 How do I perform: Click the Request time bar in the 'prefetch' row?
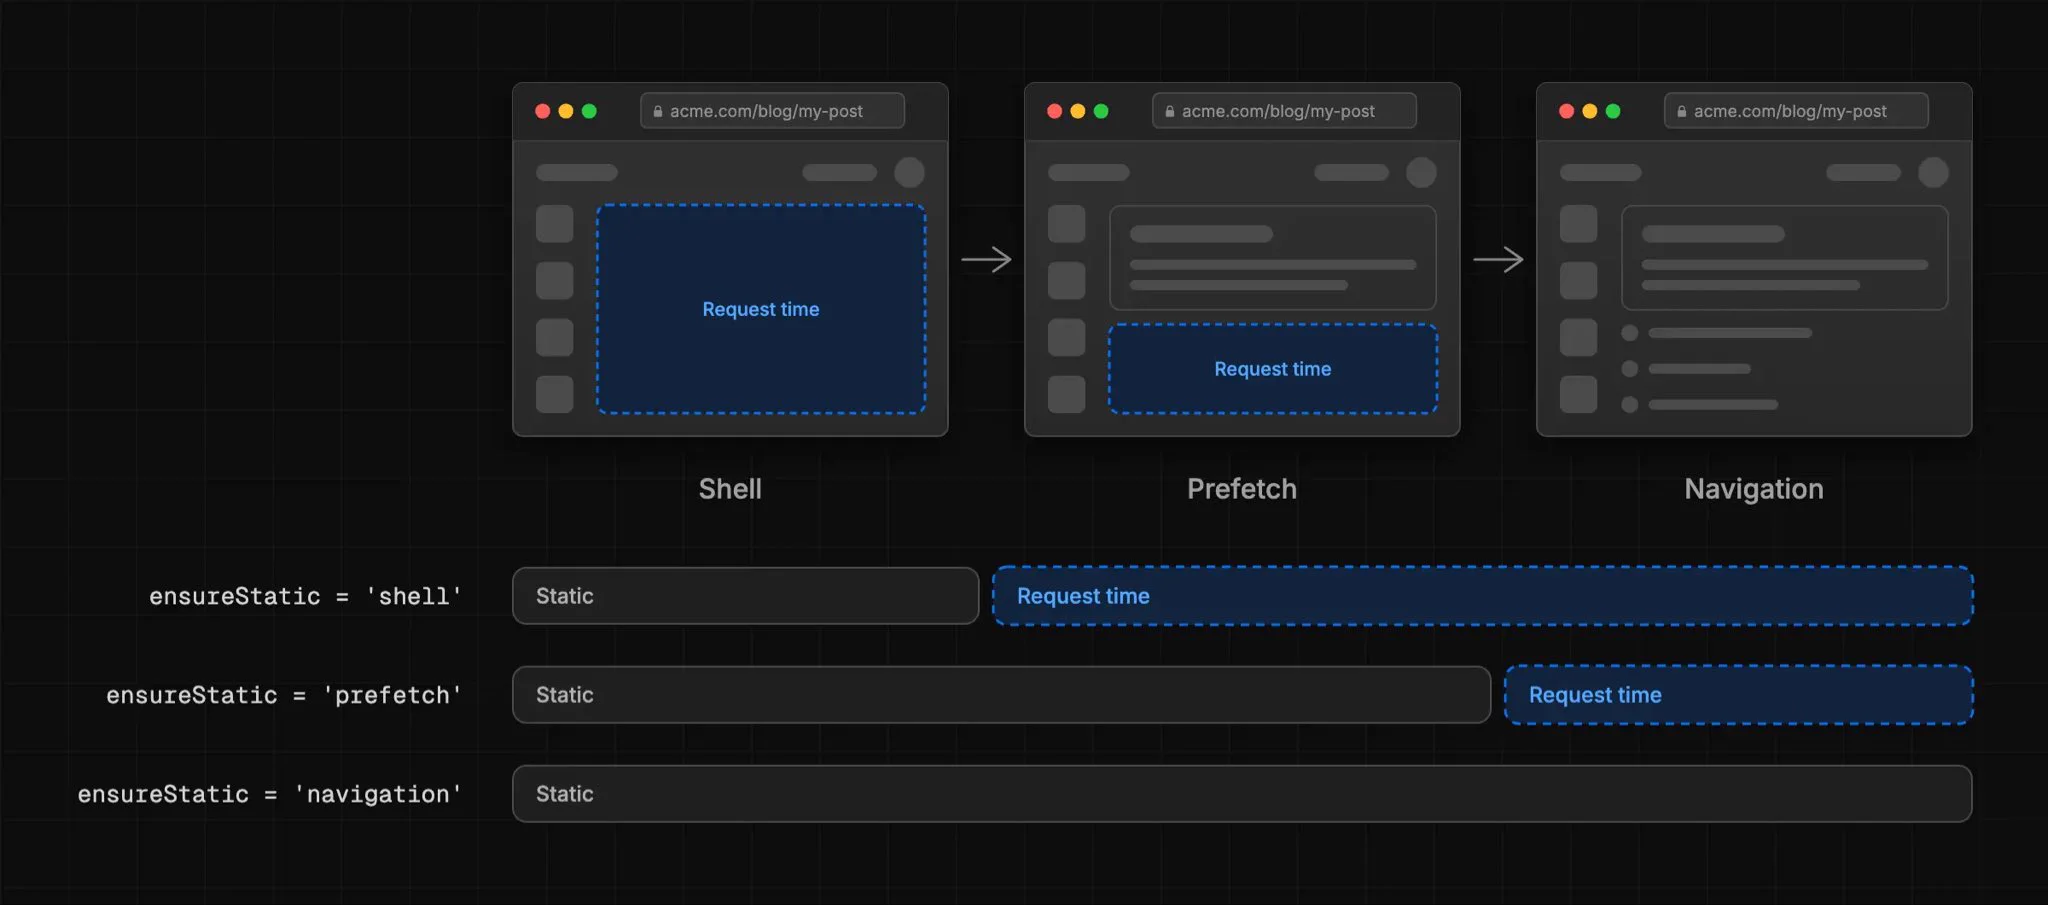point(1739,695)
